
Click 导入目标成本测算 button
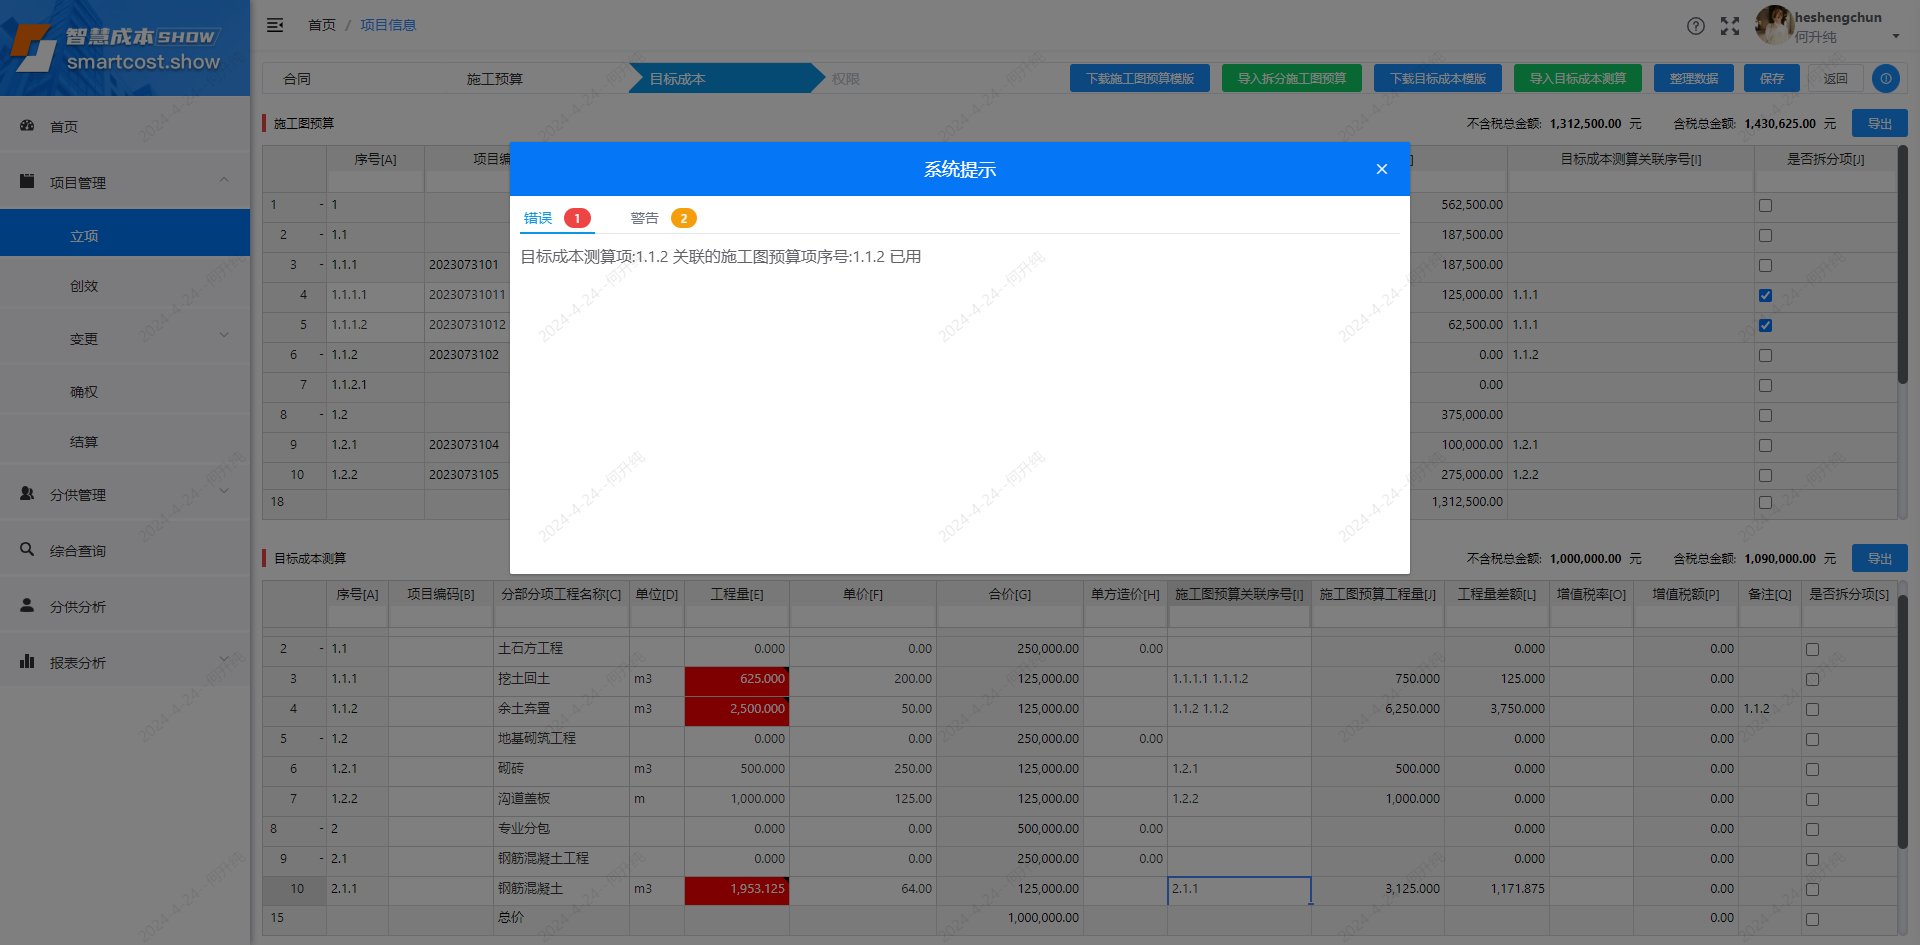[x=1577, y=78]
